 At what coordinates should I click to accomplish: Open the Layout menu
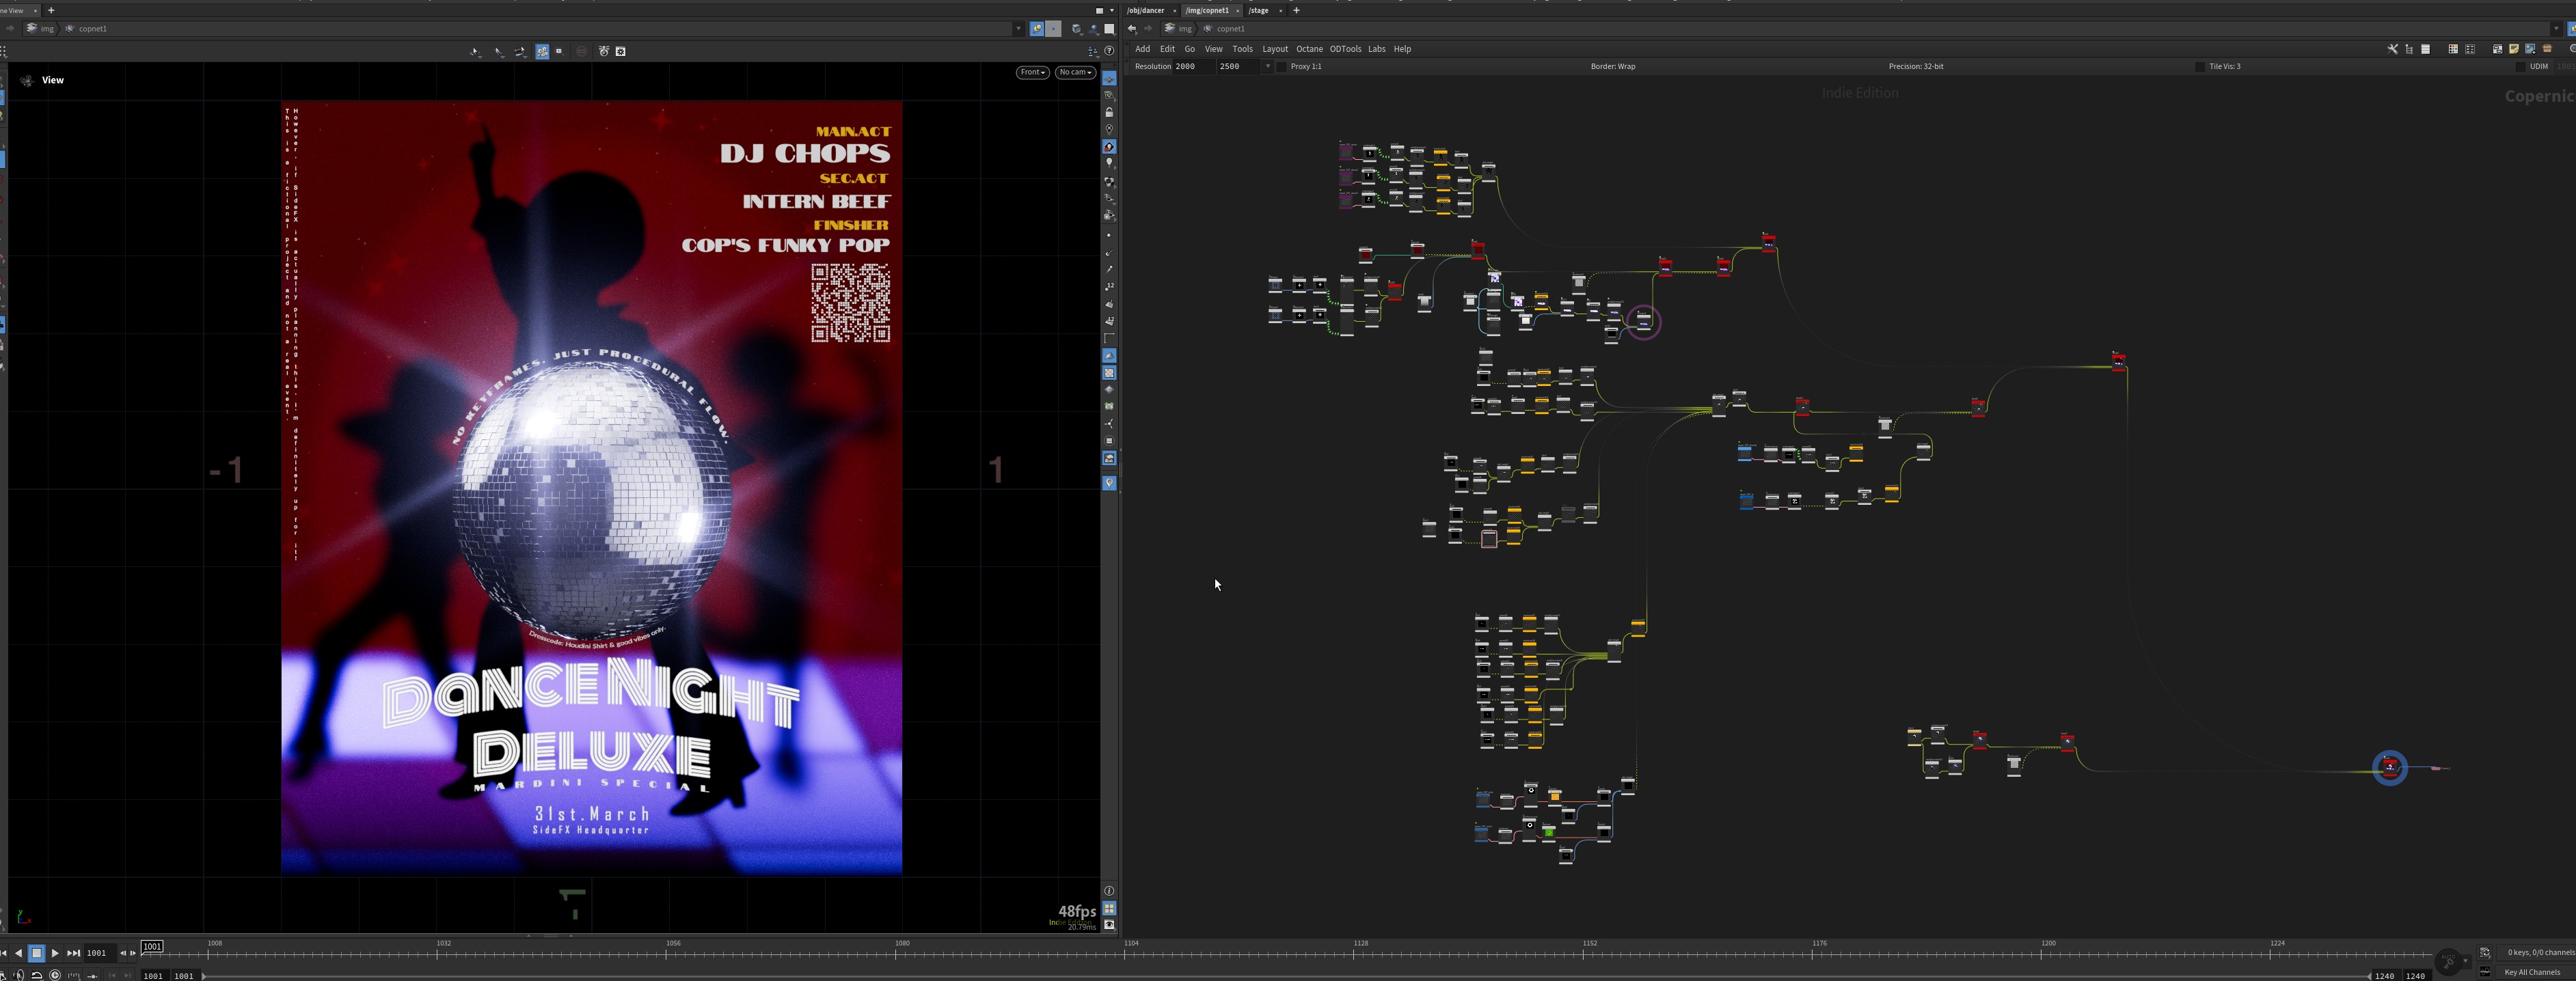1275,49
